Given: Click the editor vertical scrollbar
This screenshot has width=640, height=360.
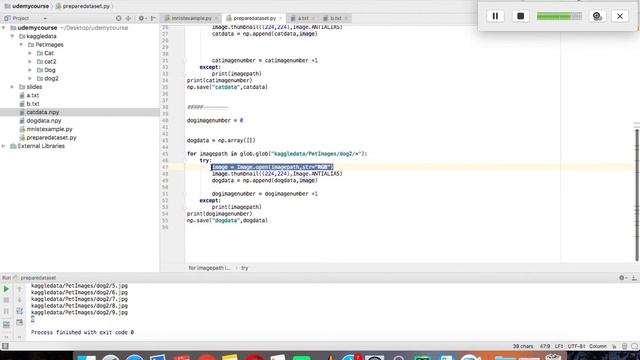Looking at the screenshot, I should click(x=637, y=195).
